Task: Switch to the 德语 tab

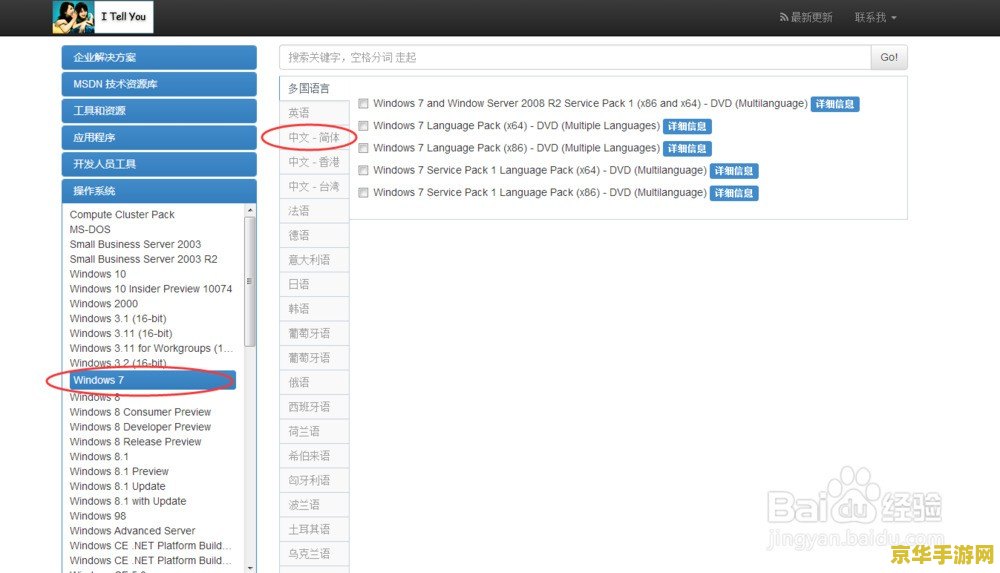Action: point(314,235)
